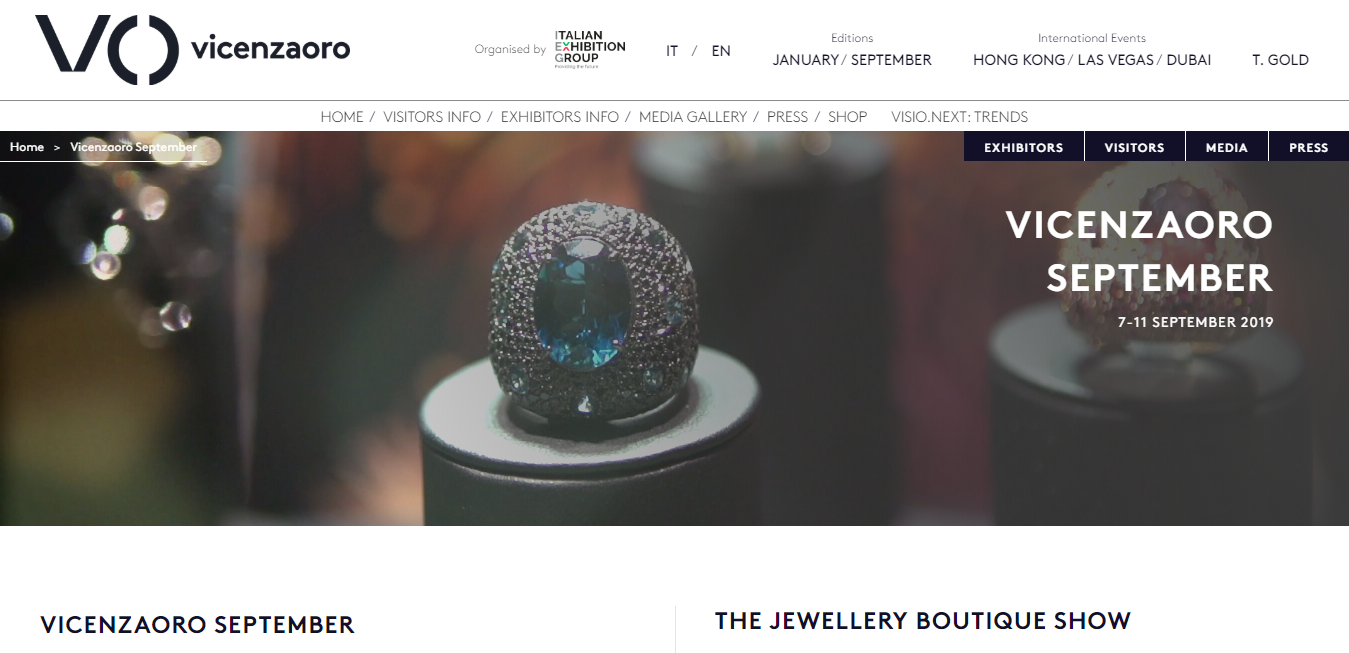Click the Home breadcrumb link
This screenshot has width=1349, height=653.
27,147
